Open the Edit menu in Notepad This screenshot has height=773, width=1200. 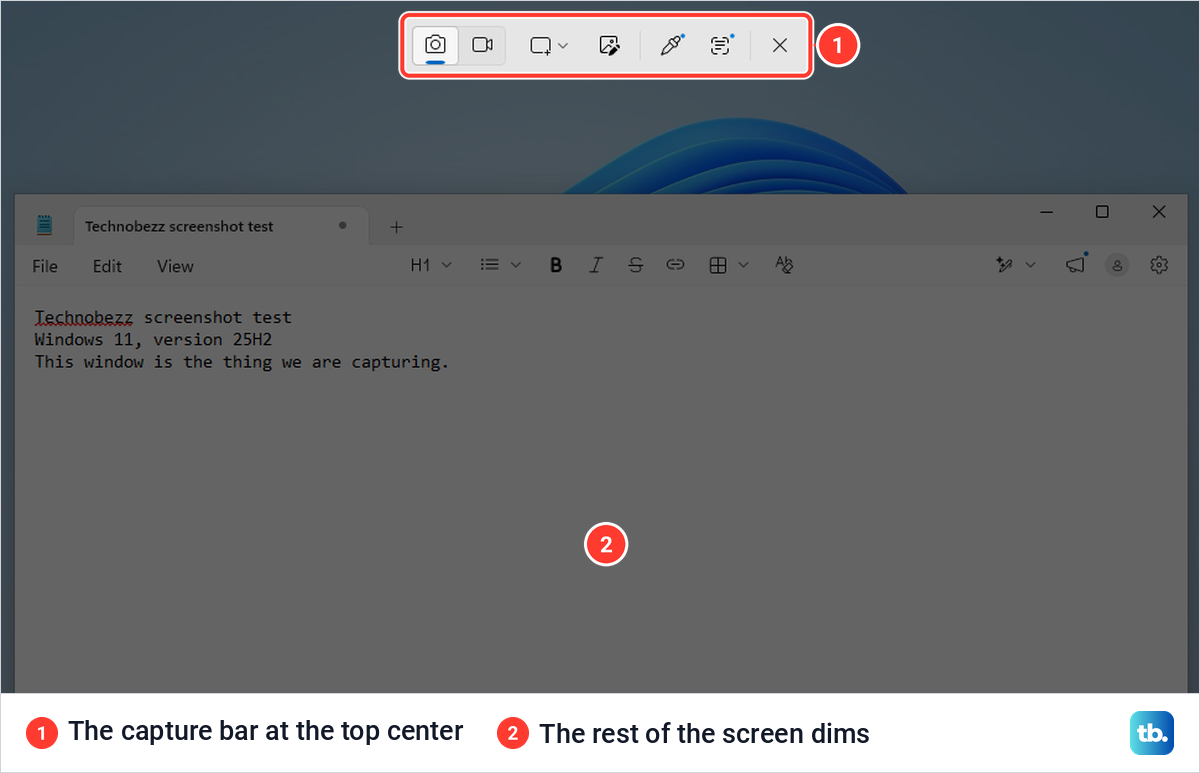point(107,266)
